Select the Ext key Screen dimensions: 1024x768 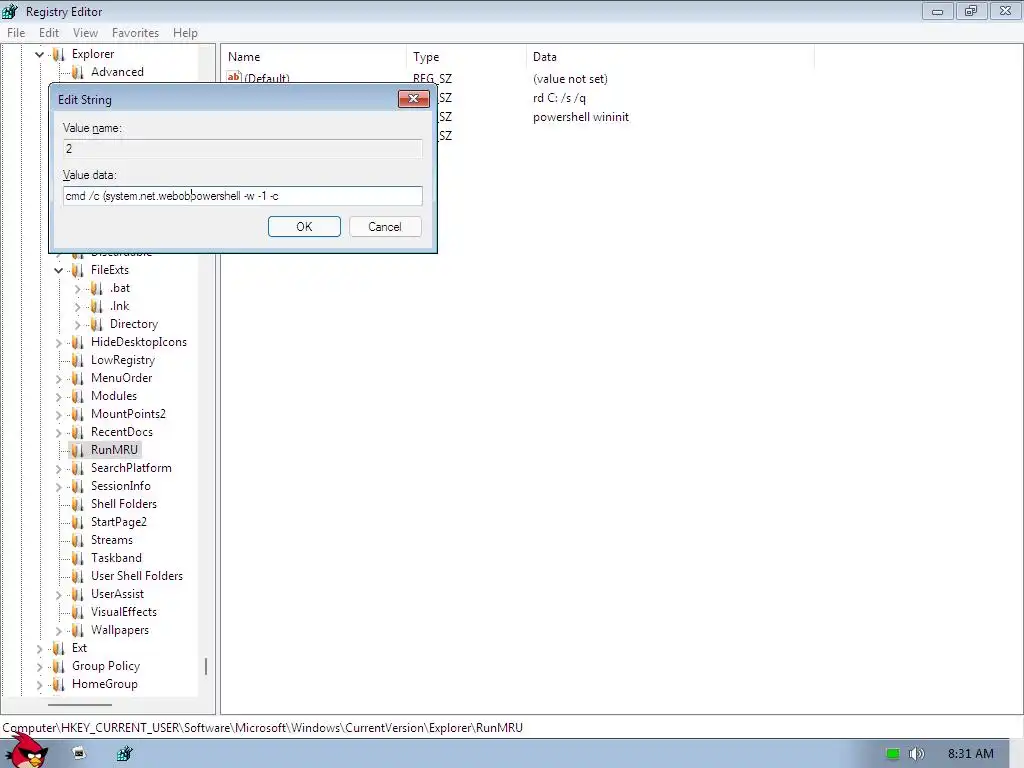tap(79, 648)
